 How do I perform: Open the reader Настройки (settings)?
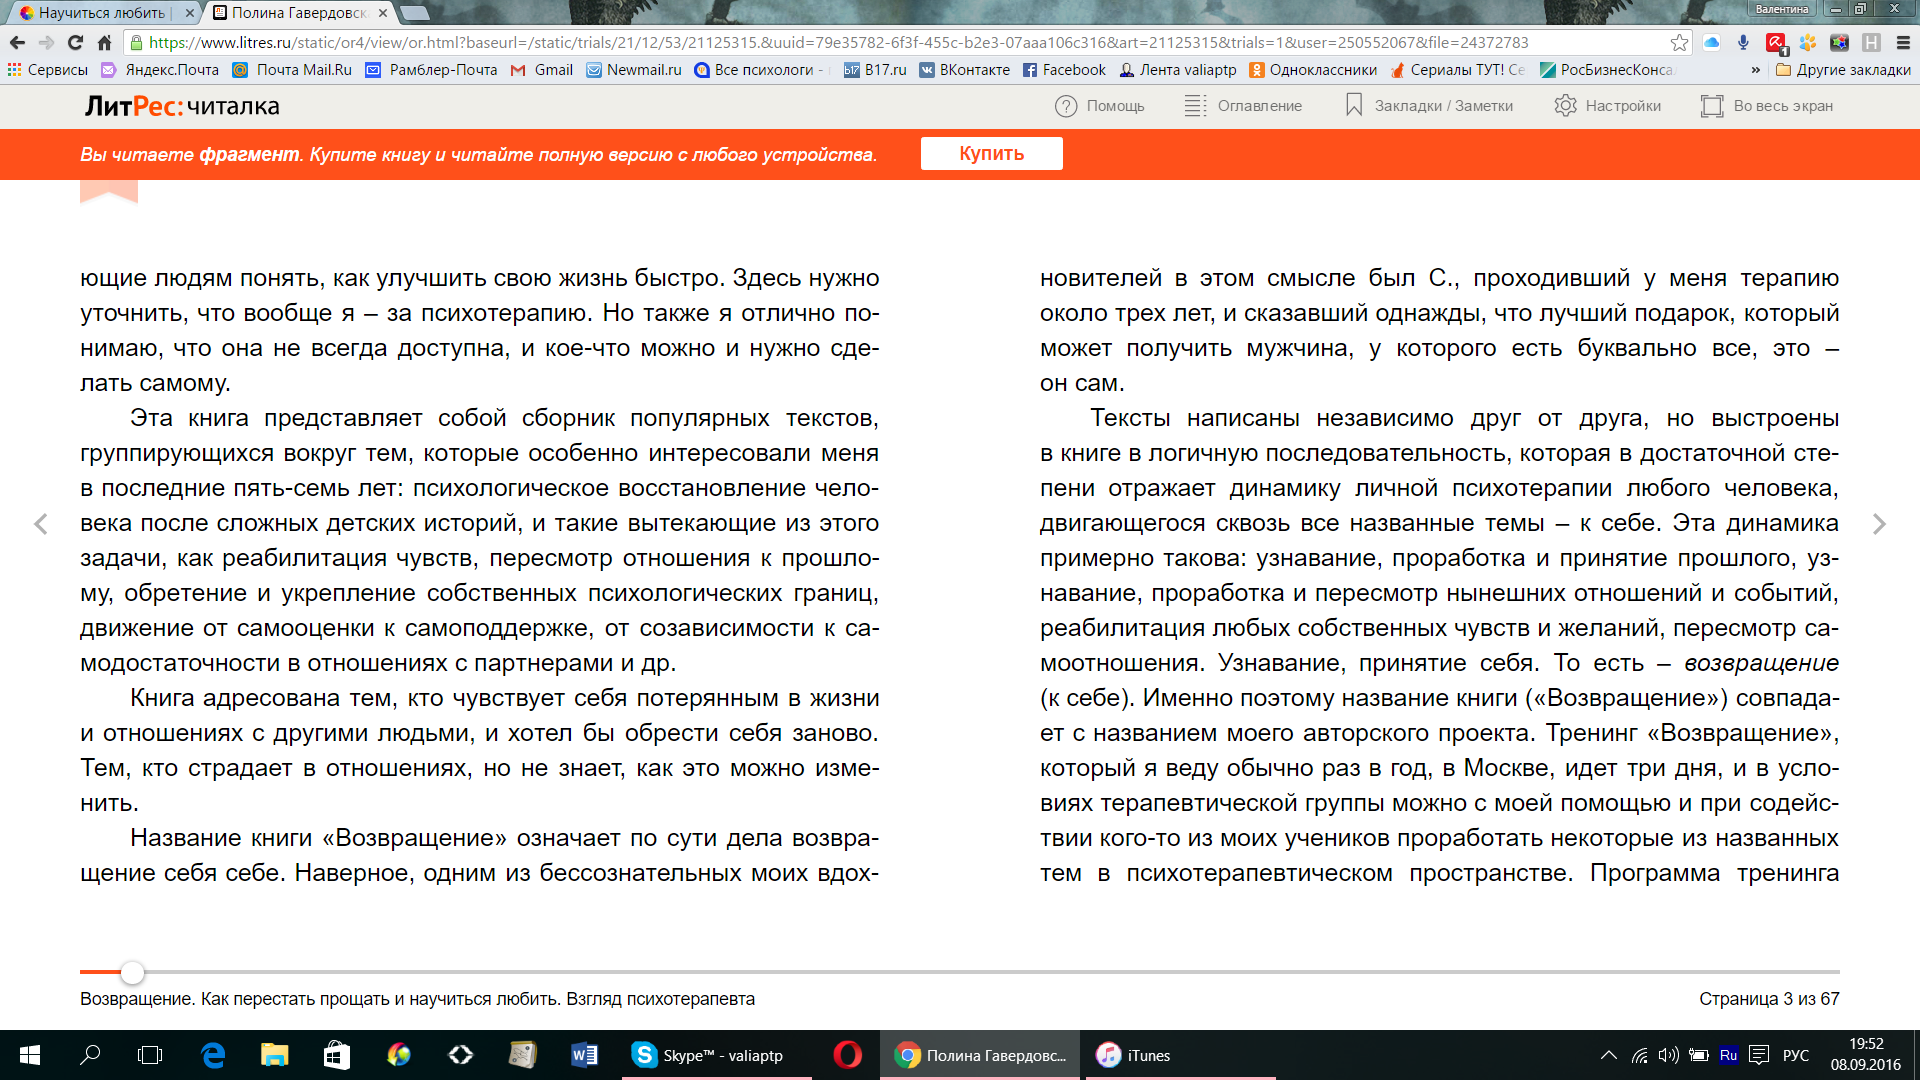tap(1609, 105)
